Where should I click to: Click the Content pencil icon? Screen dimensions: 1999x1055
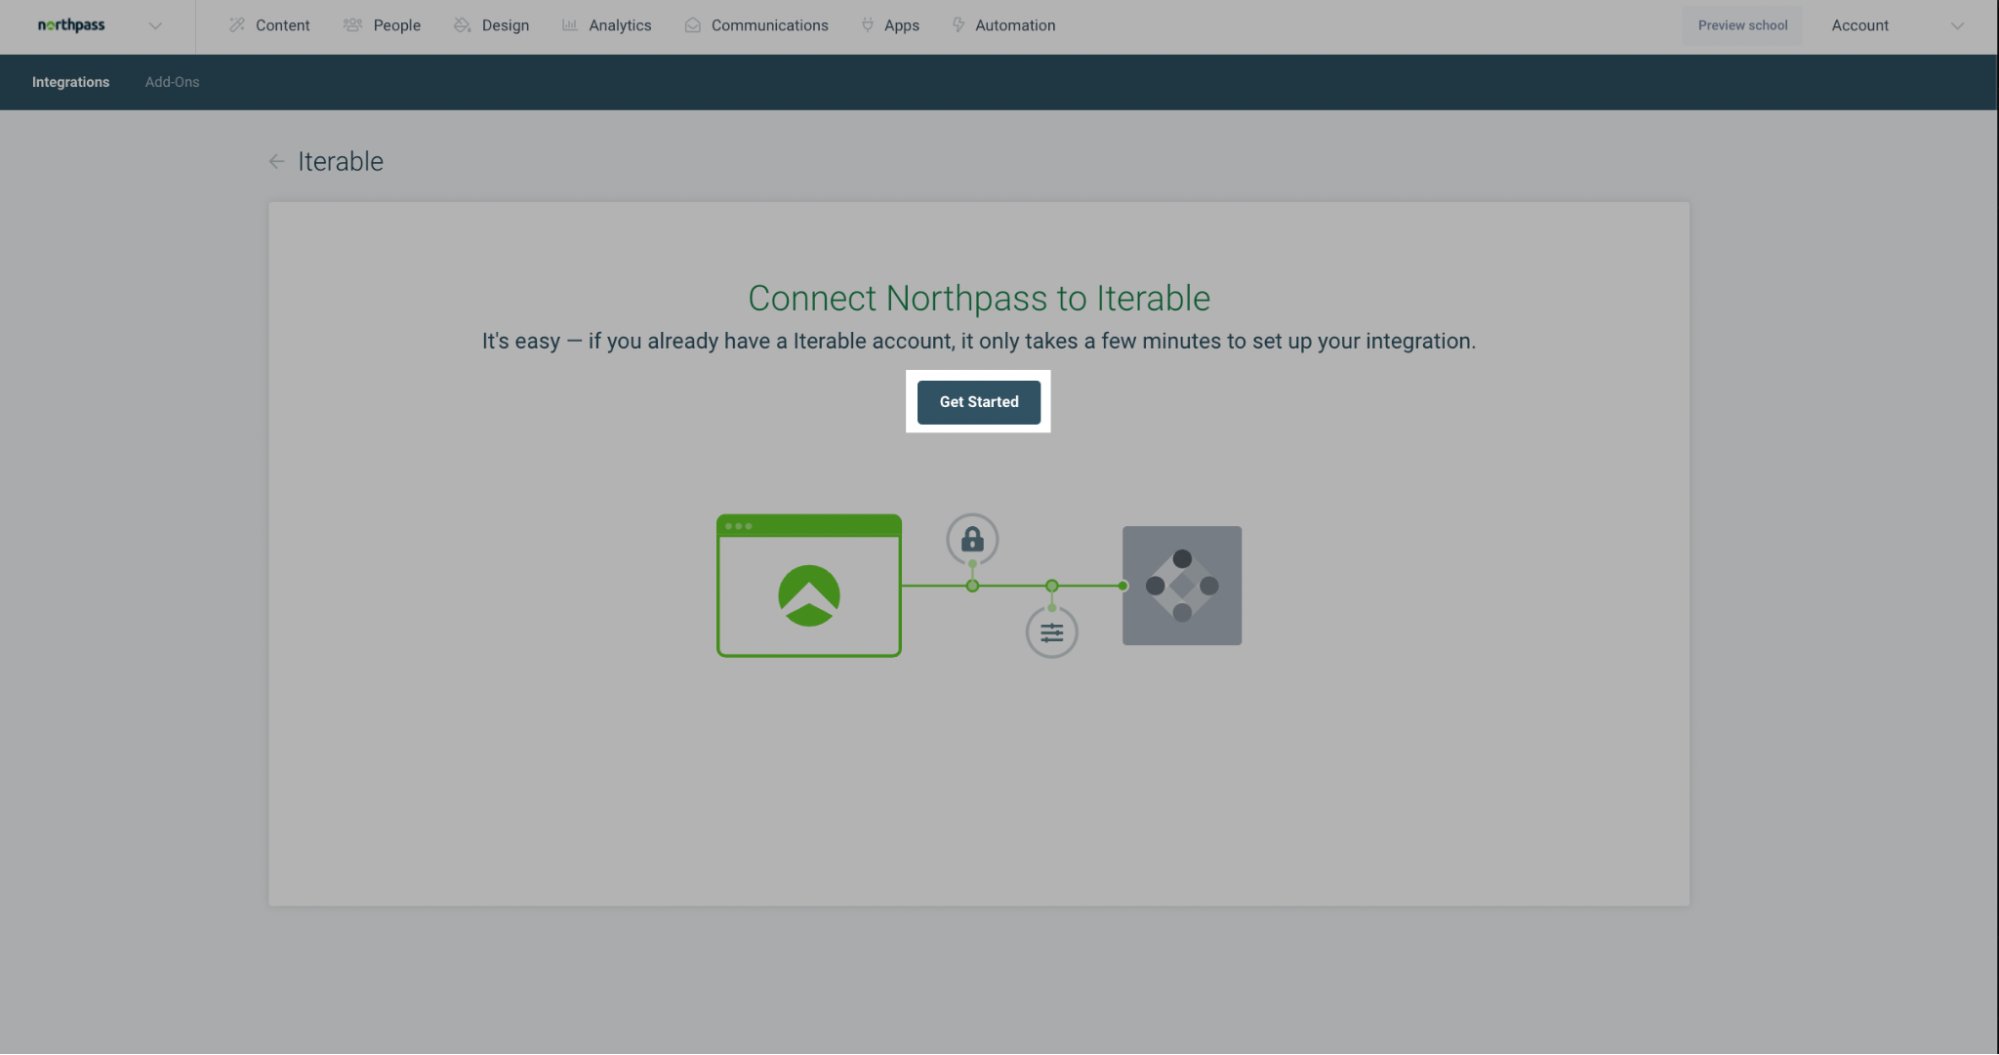(237, 25)
